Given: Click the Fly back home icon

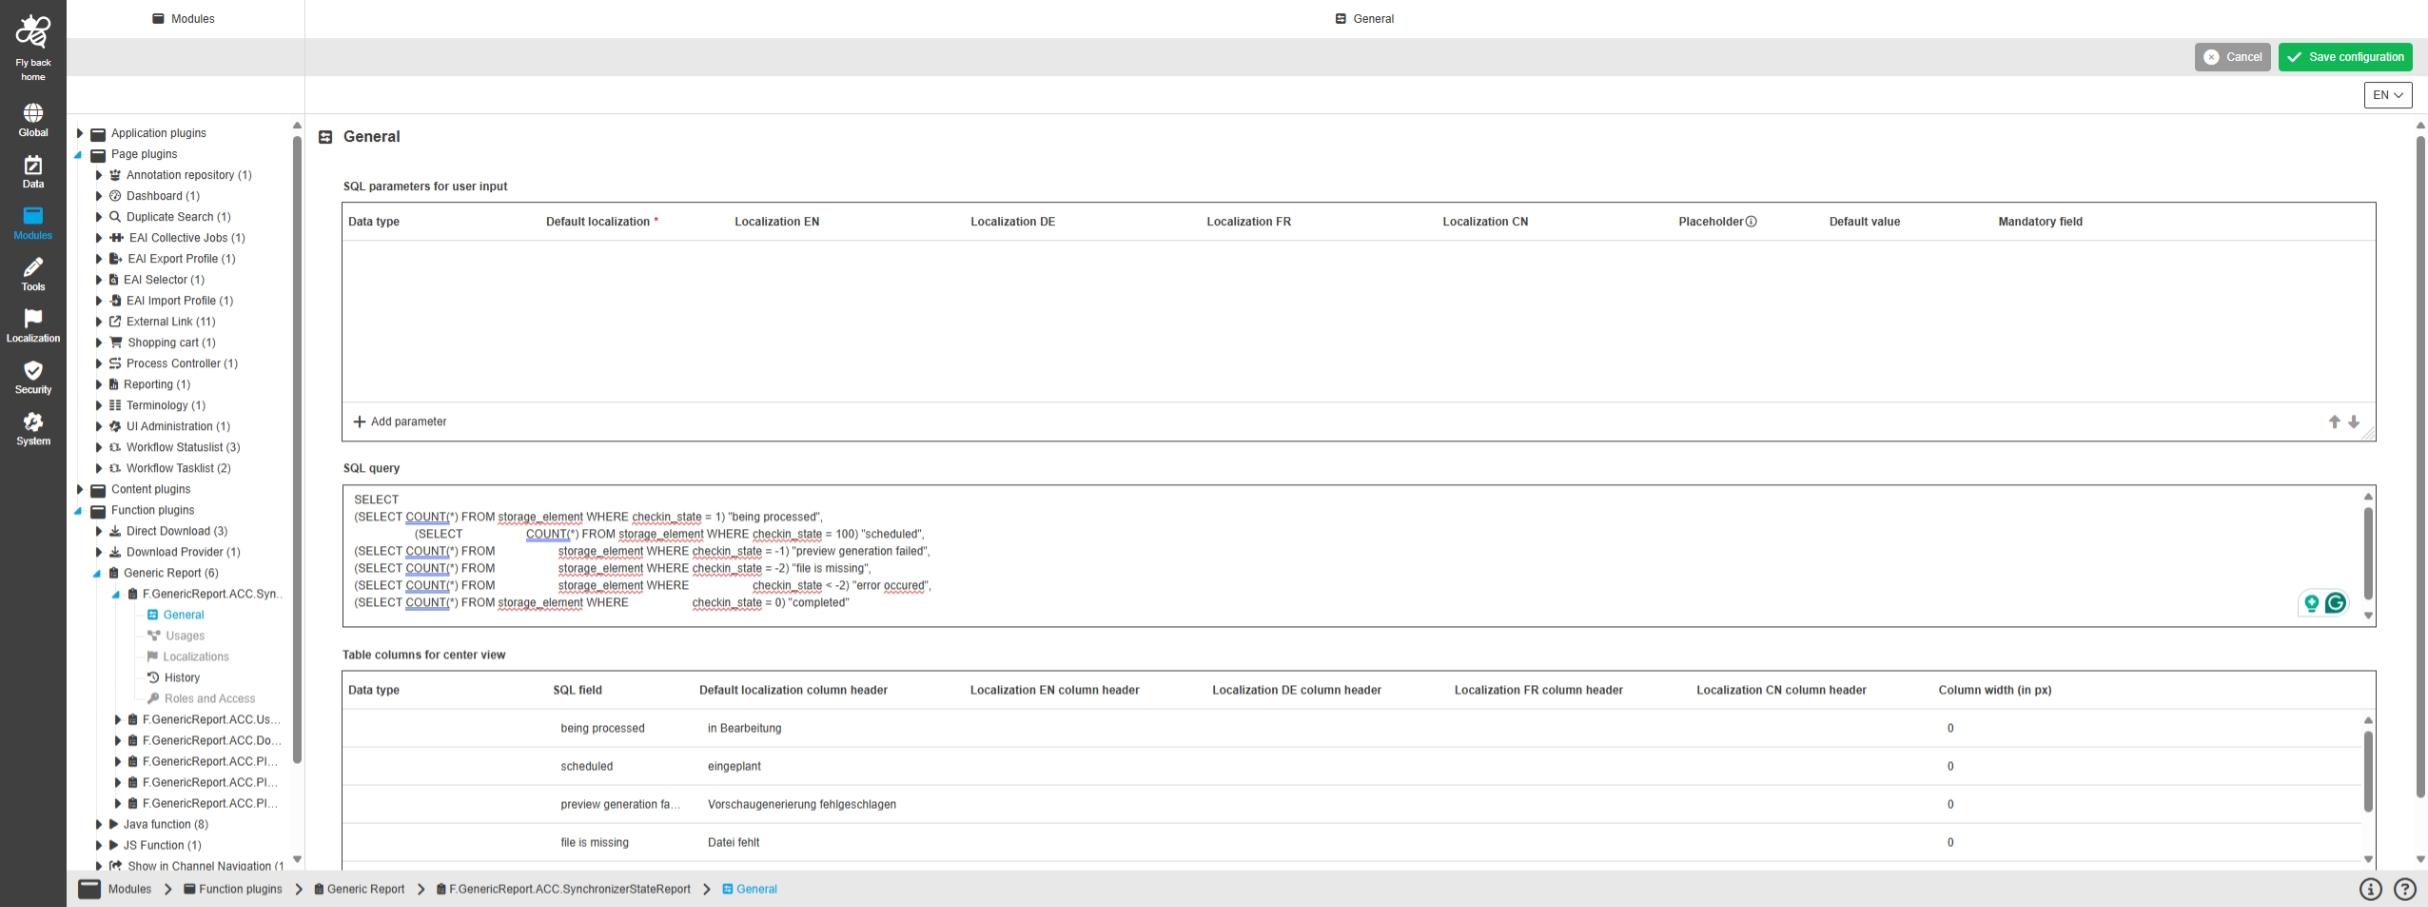Looking at the screenshot, I should point(33,32).
